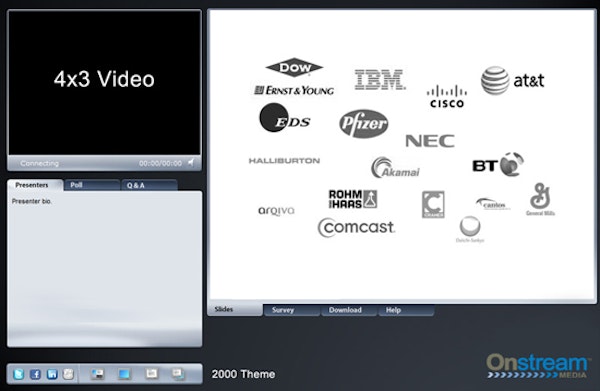Click the BT logo on the slide
Viewport: 600px width, 391px height.
click(498, 164)
